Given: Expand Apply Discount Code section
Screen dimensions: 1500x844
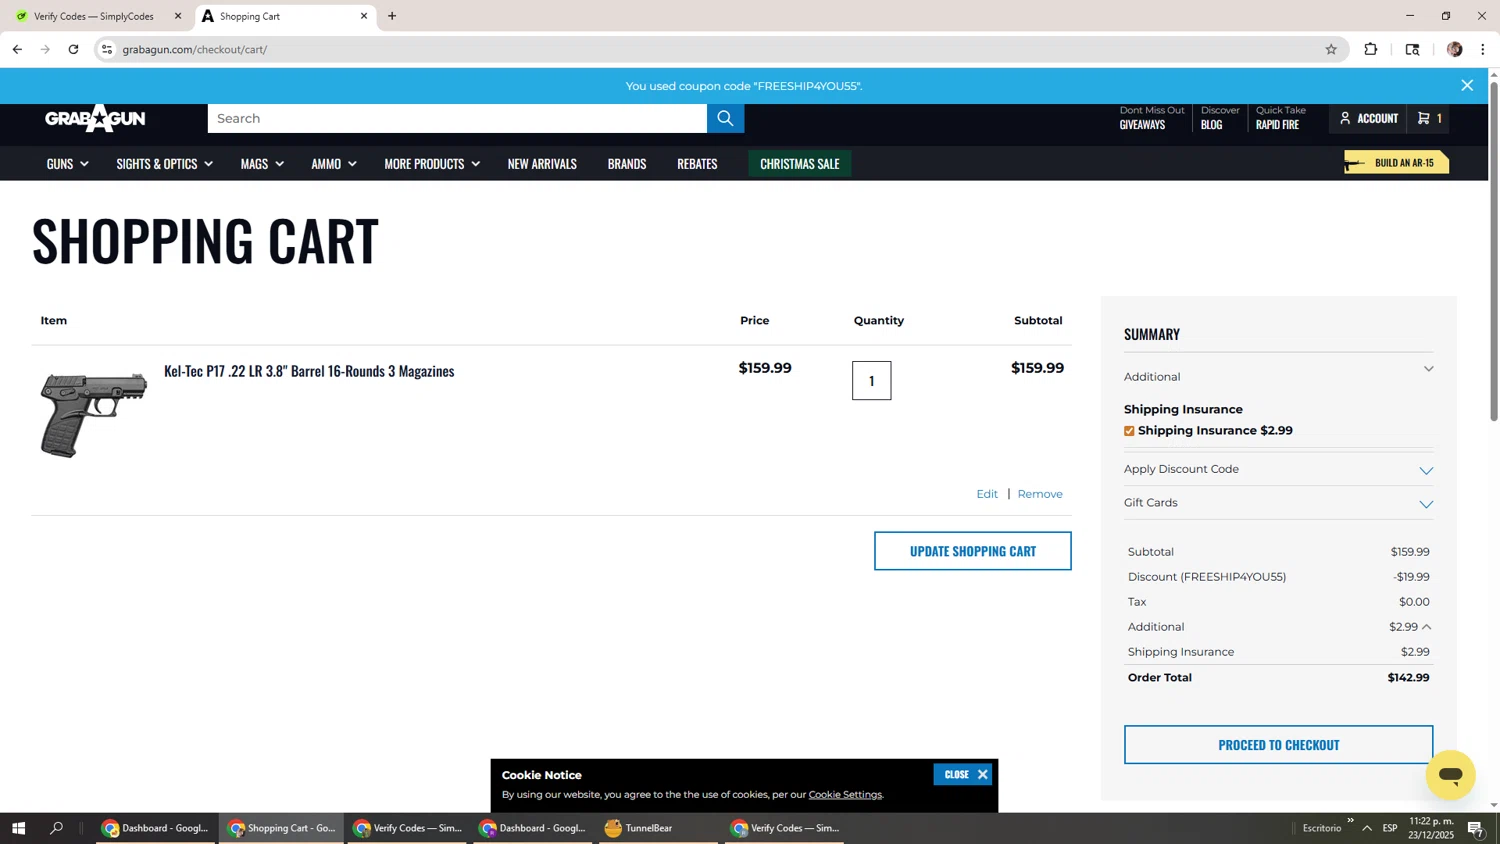Looking at the screenshot, I should 1278,469.
